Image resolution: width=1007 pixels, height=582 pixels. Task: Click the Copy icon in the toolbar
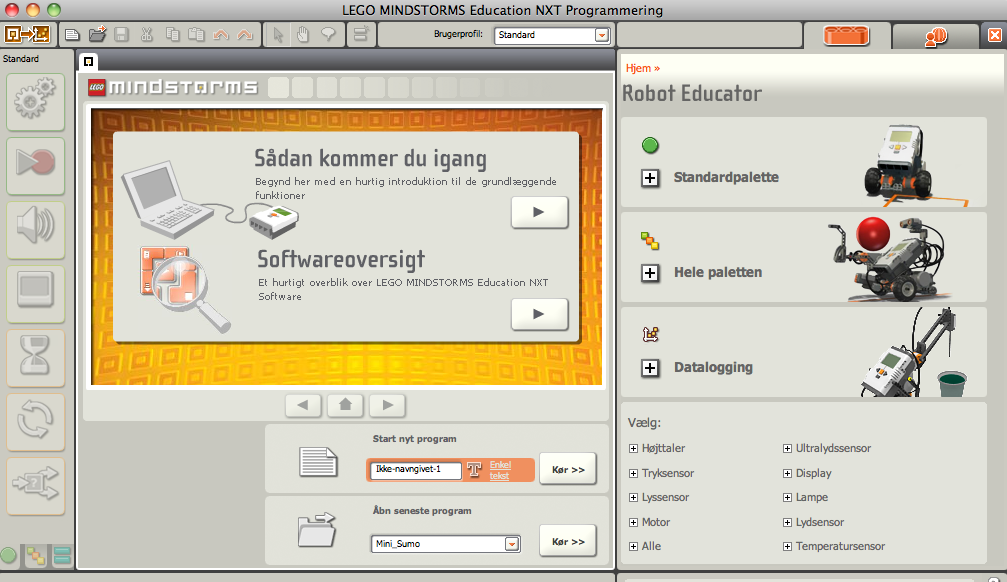point(172,35)
